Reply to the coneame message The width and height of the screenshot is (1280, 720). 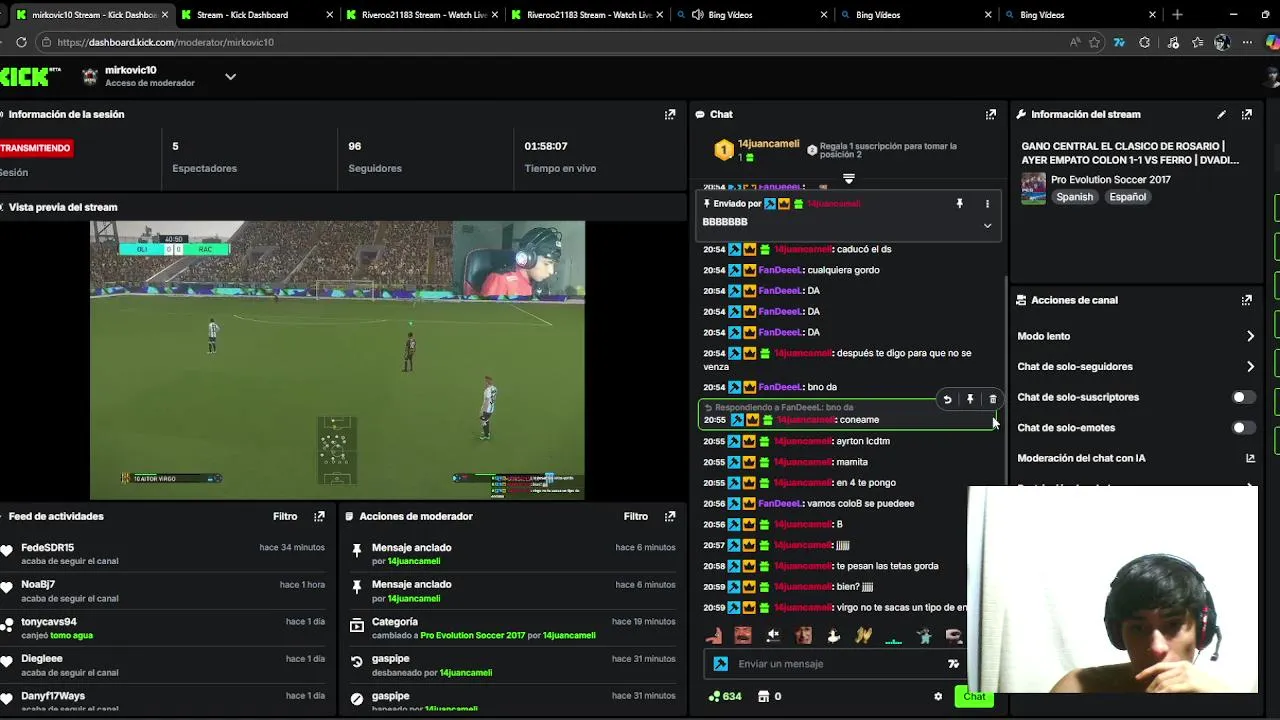coord(947,399)
